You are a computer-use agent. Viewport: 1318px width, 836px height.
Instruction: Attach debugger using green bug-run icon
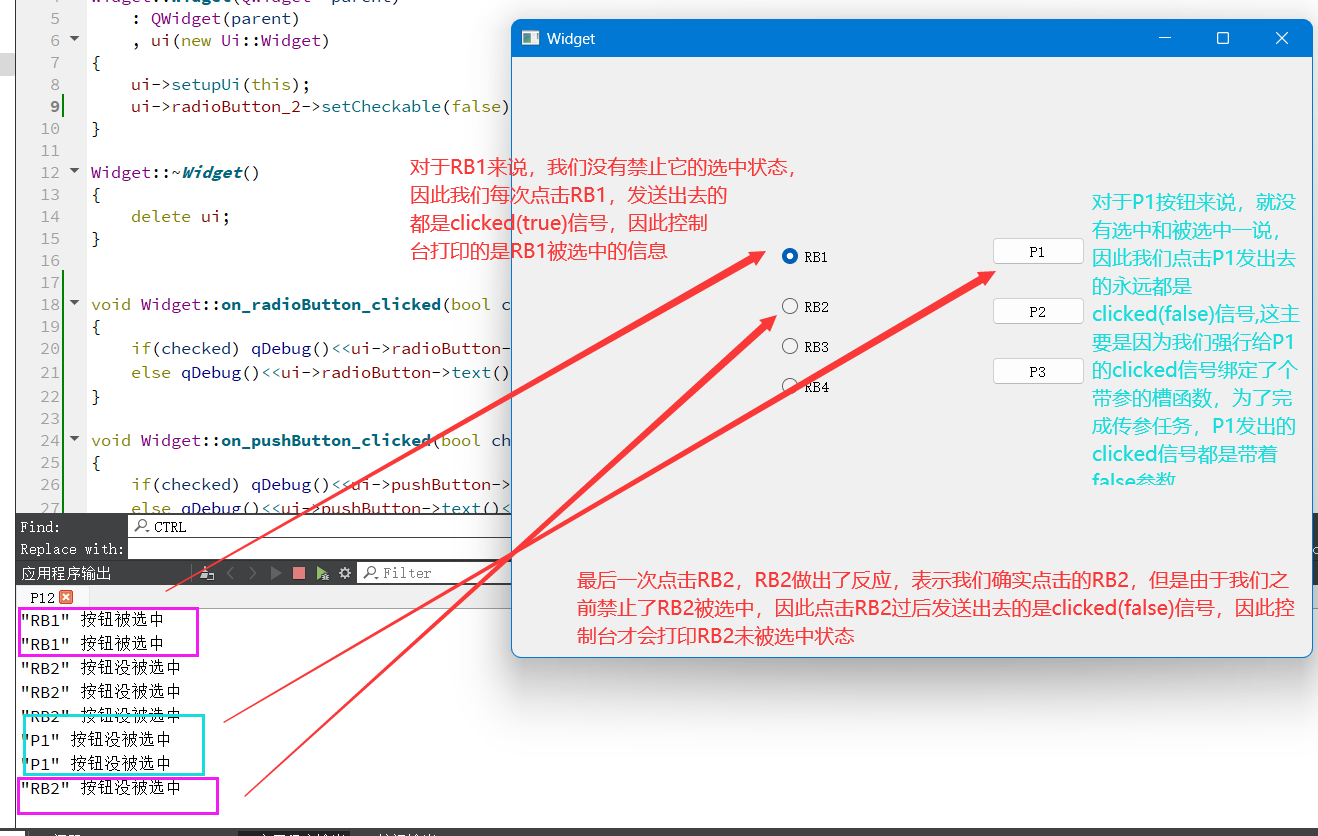point(322,573)
